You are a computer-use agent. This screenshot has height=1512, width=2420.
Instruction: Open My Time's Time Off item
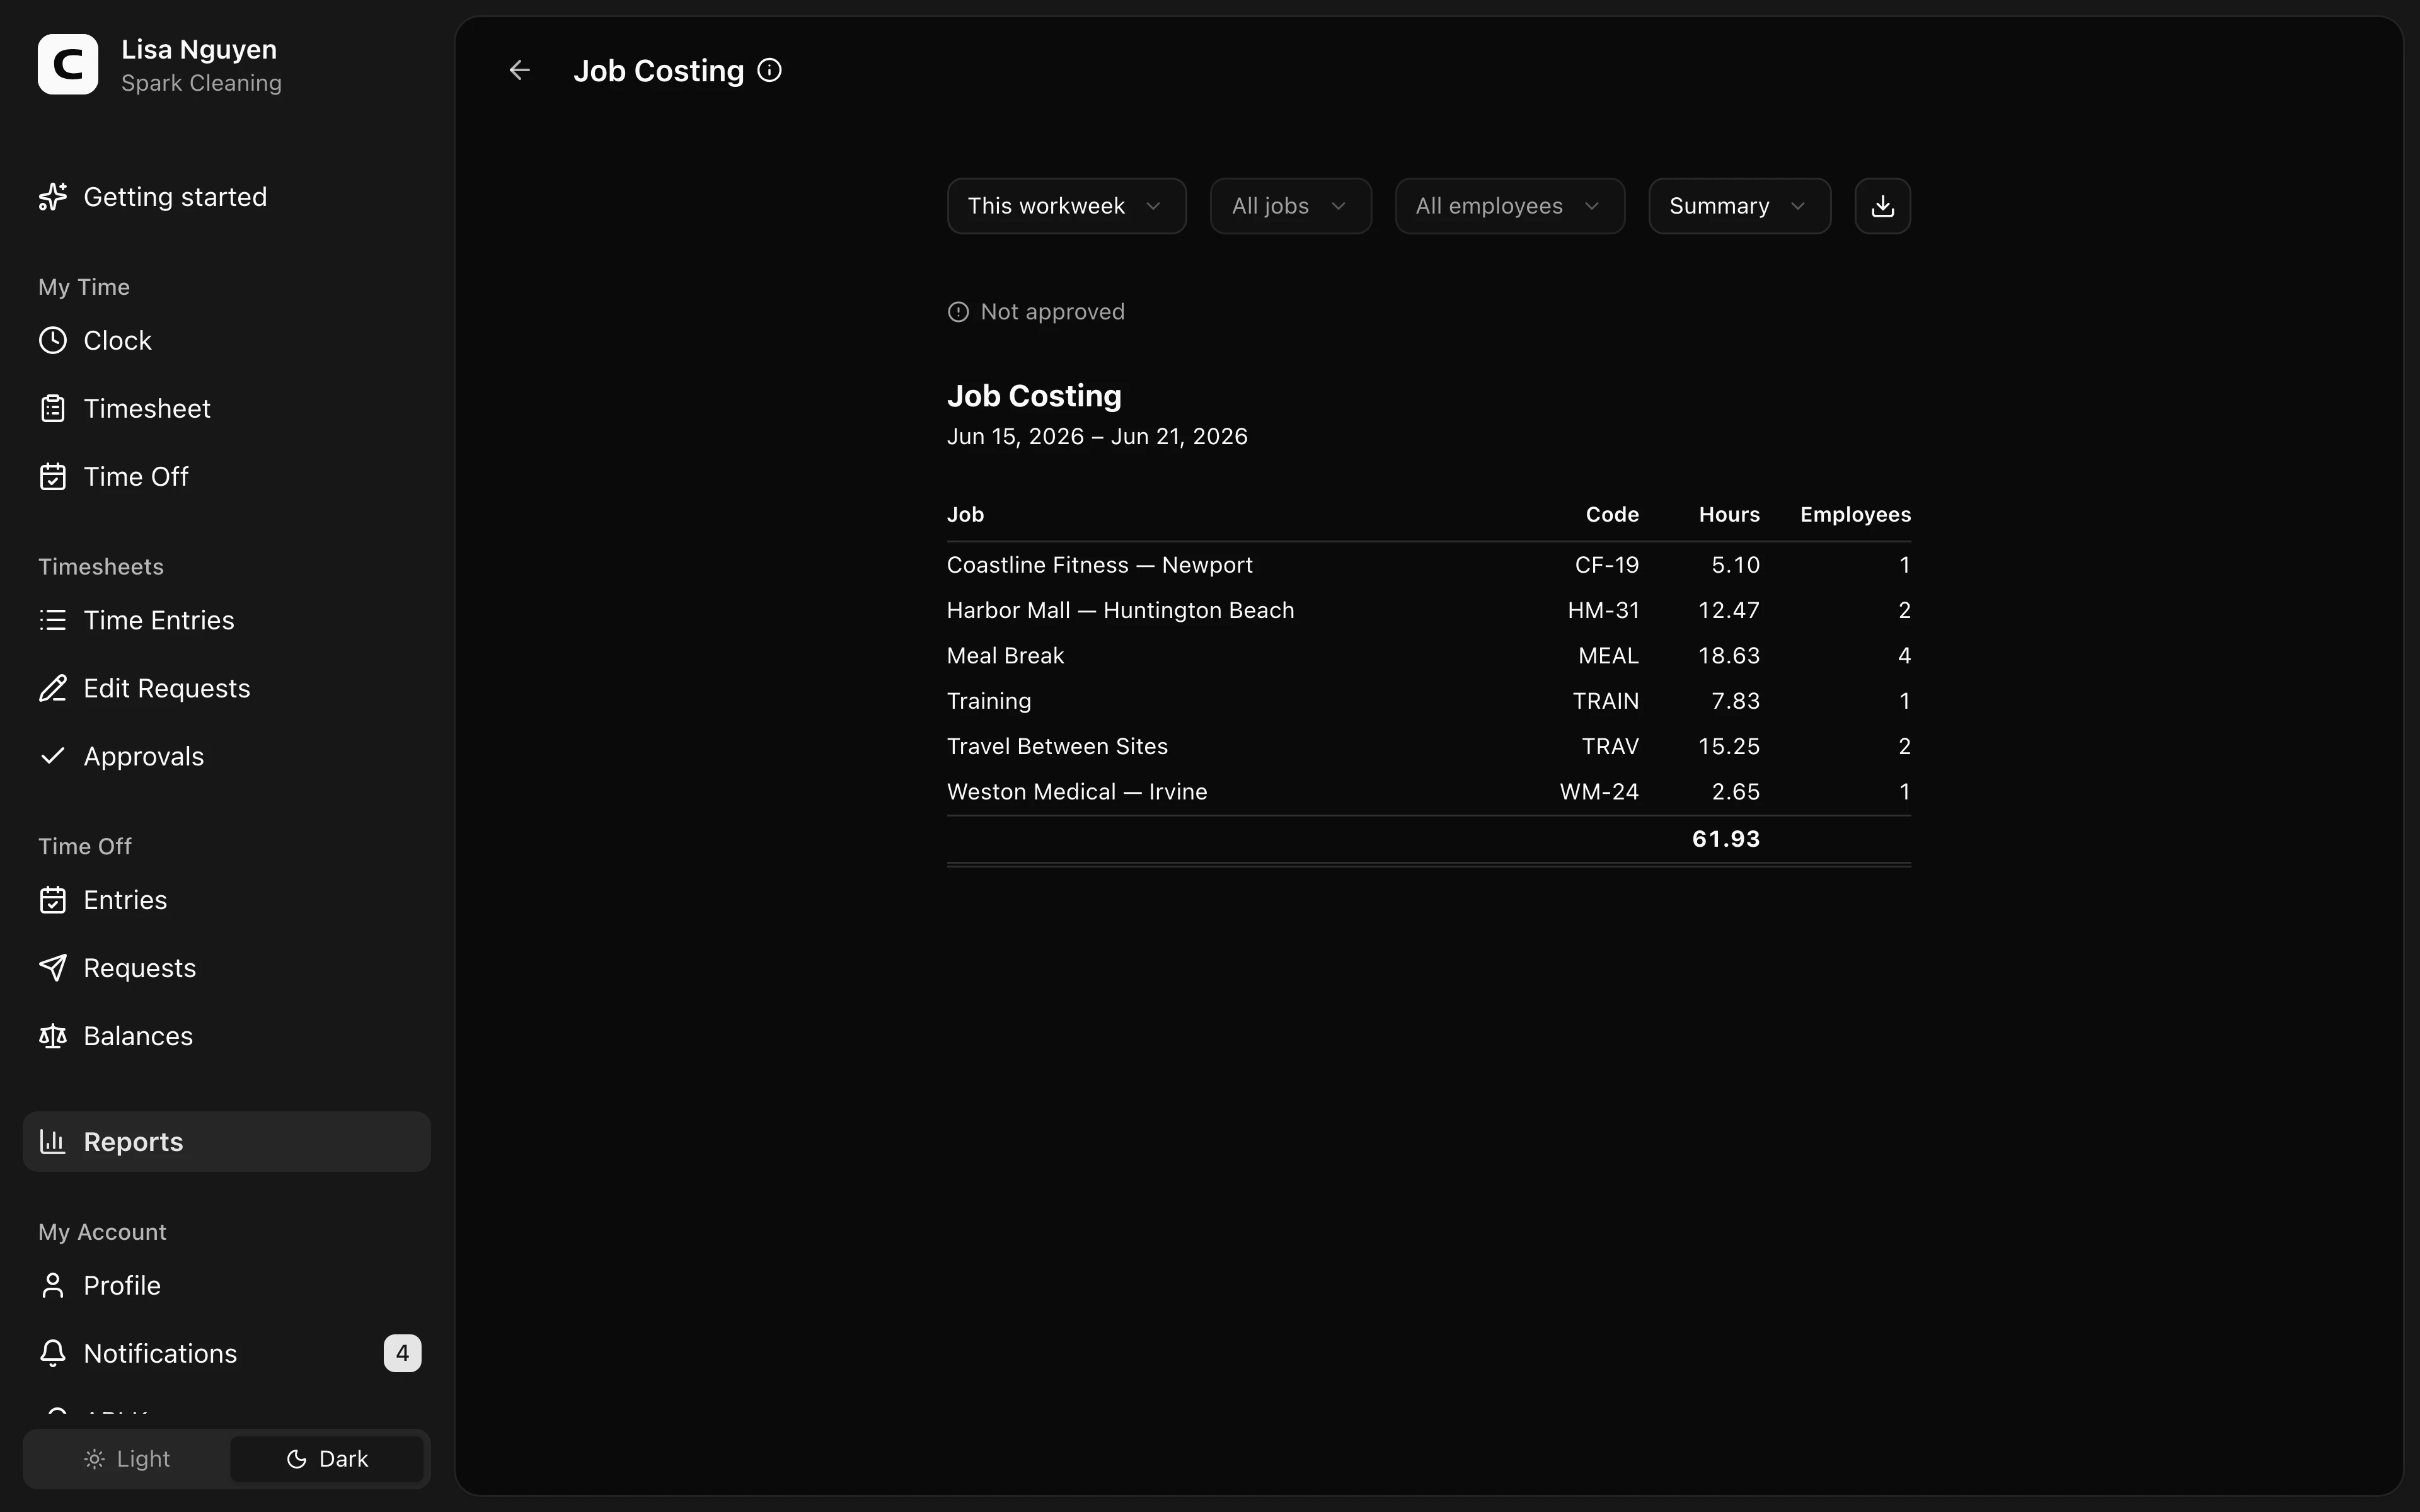tap(226, 477)
